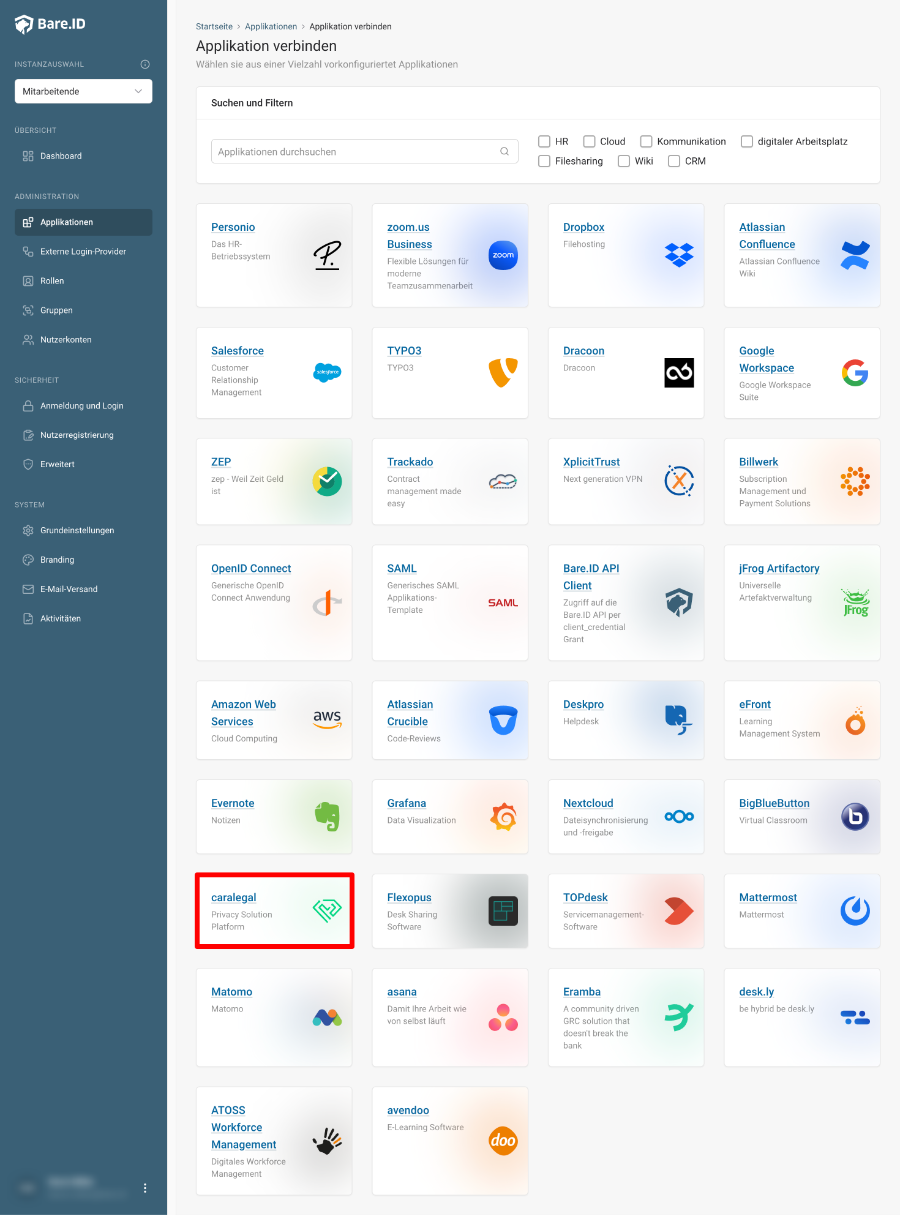Open the Matomo application link
Screen dimensions: 900x1215
[232, 992]
